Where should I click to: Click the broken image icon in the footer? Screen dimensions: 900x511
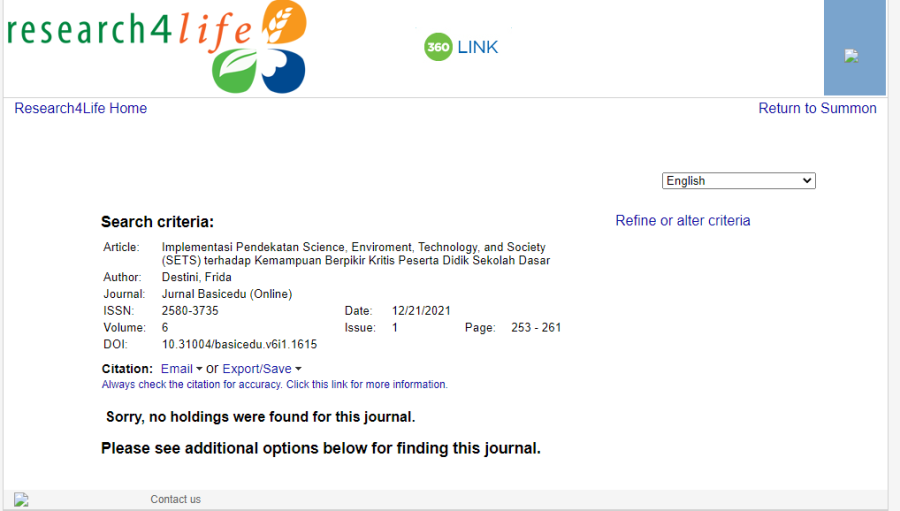(22, 500)
